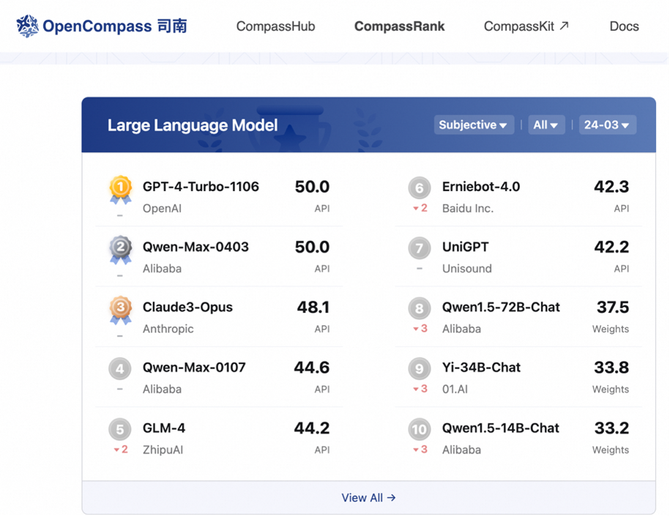This screenshot has height=517, width=670.
Task: Click the Anthropic organization label
Action: [x=168, y=329]
